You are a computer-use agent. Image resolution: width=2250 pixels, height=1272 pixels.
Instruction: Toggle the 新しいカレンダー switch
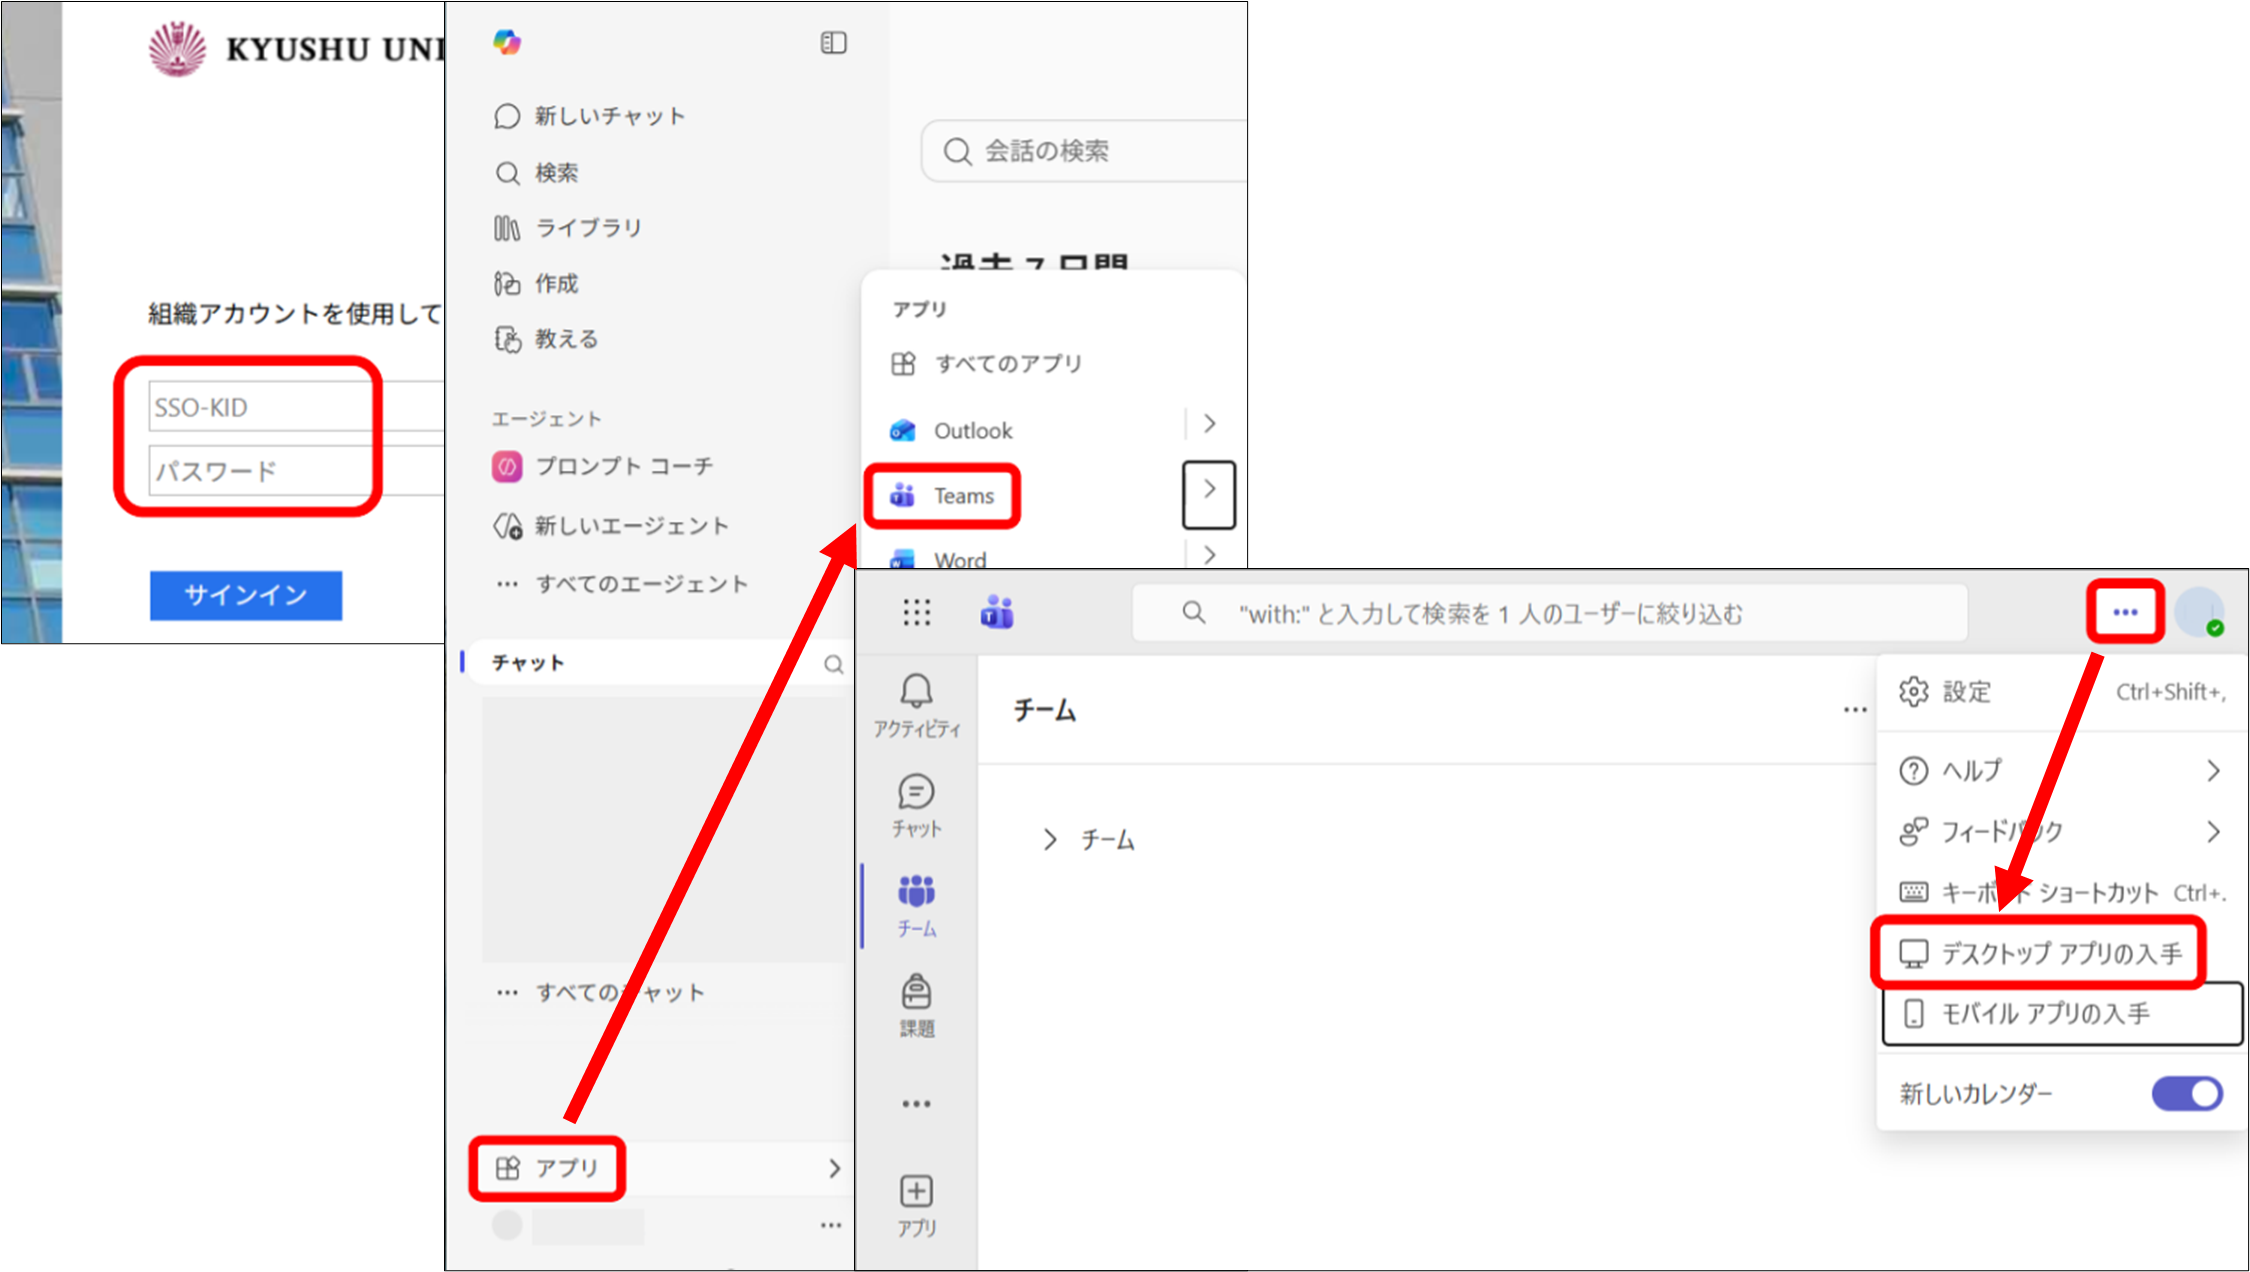2187,1093
